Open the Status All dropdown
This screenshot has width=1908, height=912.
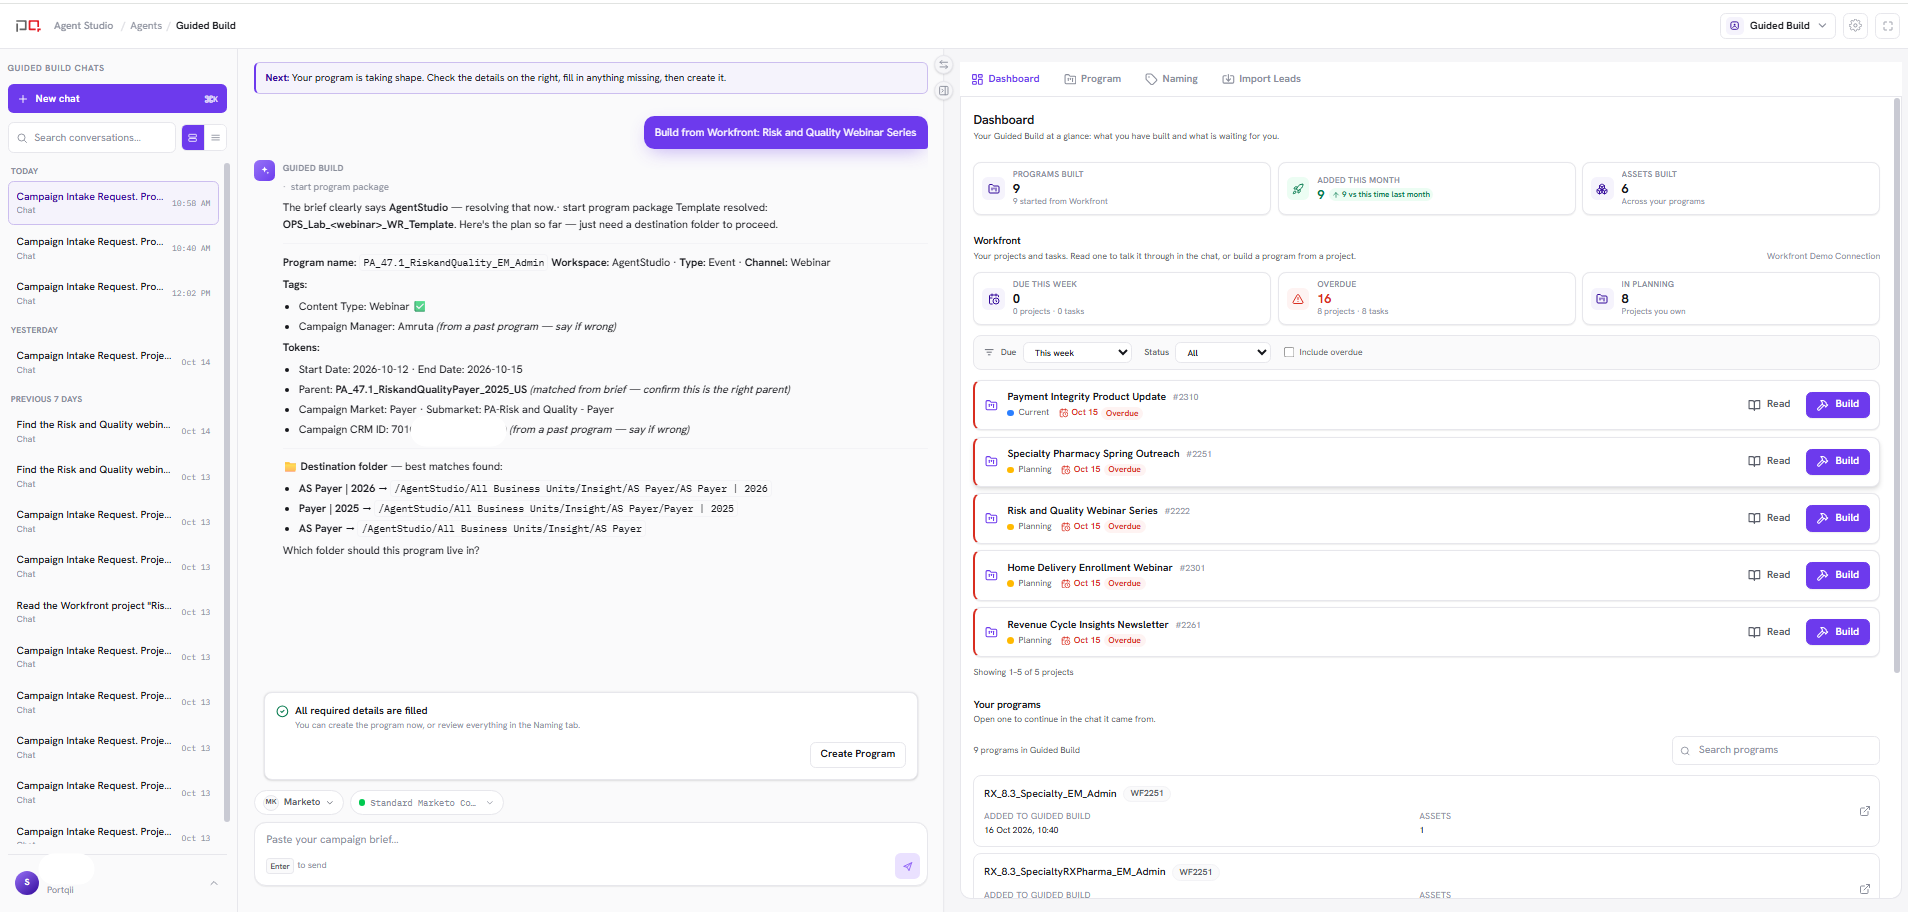click(1223, 353)
